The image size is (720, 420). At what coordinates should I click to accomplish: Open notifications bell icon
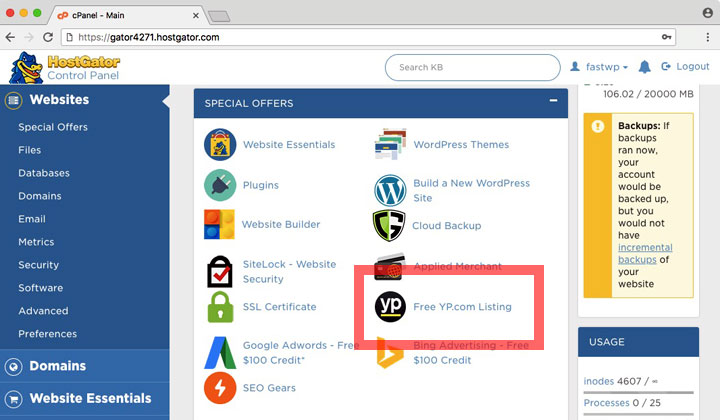coord(645,67)
